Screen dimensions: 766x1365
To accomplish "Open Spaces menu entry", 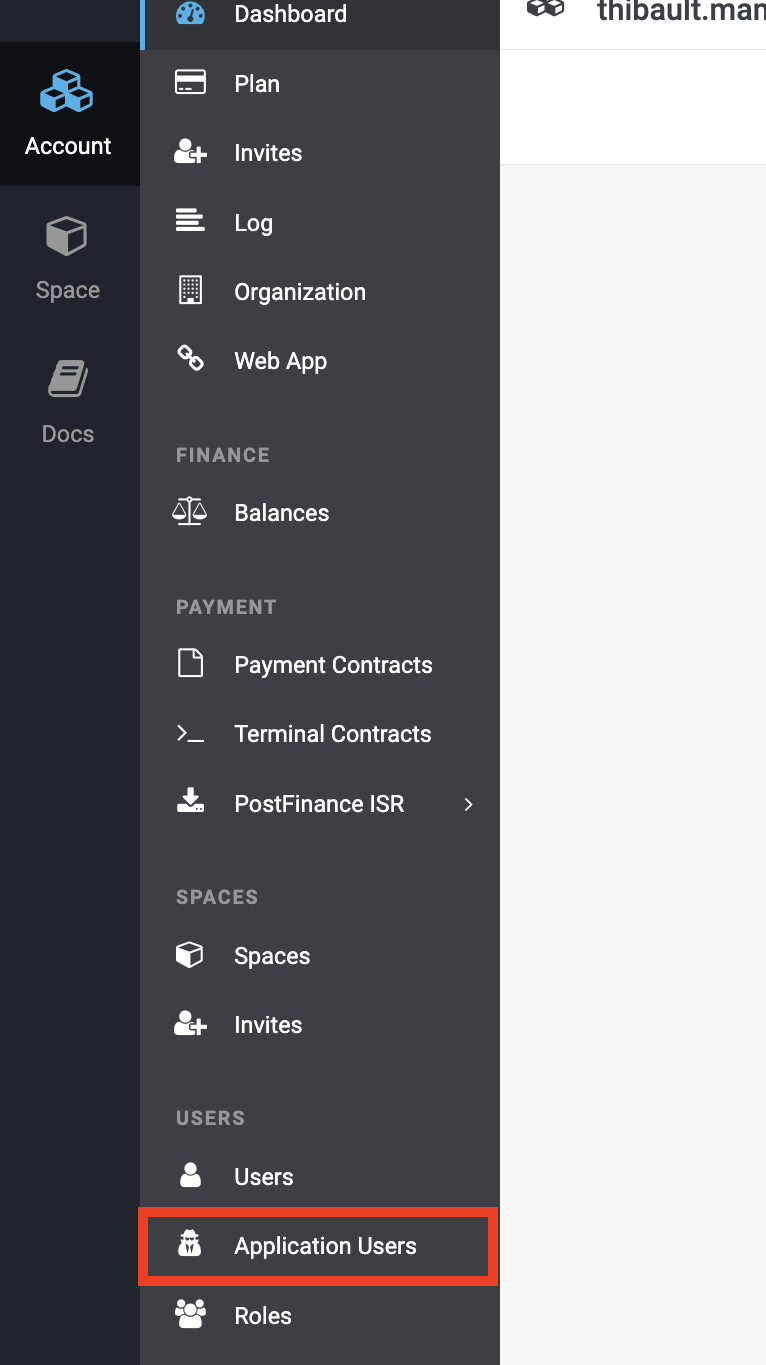I will click(x=272, y=956).
